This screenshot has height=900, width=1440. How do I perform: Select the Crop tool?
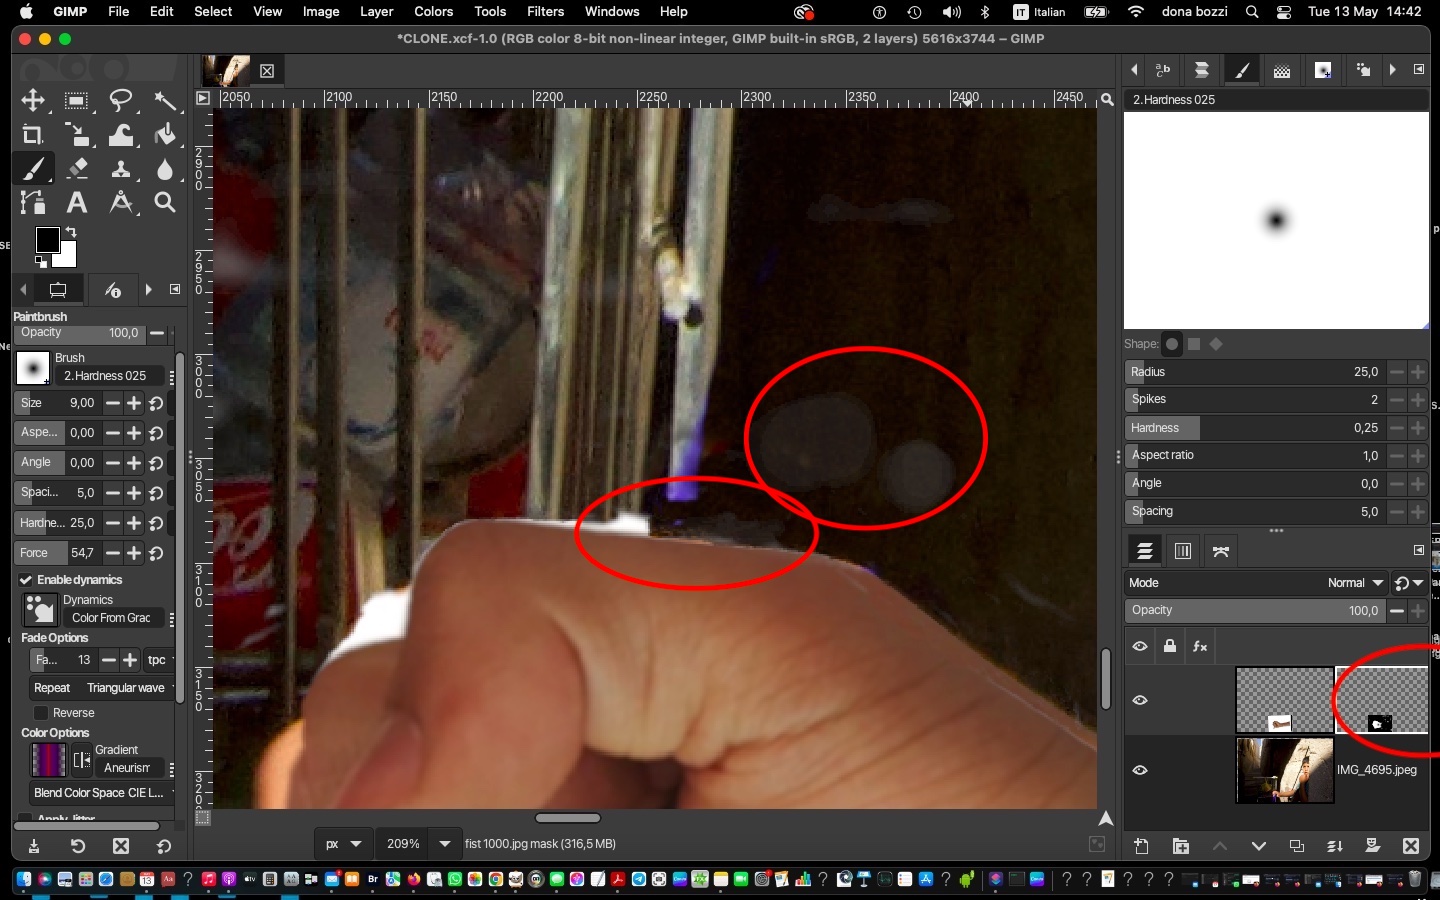[x=33, y=135]
